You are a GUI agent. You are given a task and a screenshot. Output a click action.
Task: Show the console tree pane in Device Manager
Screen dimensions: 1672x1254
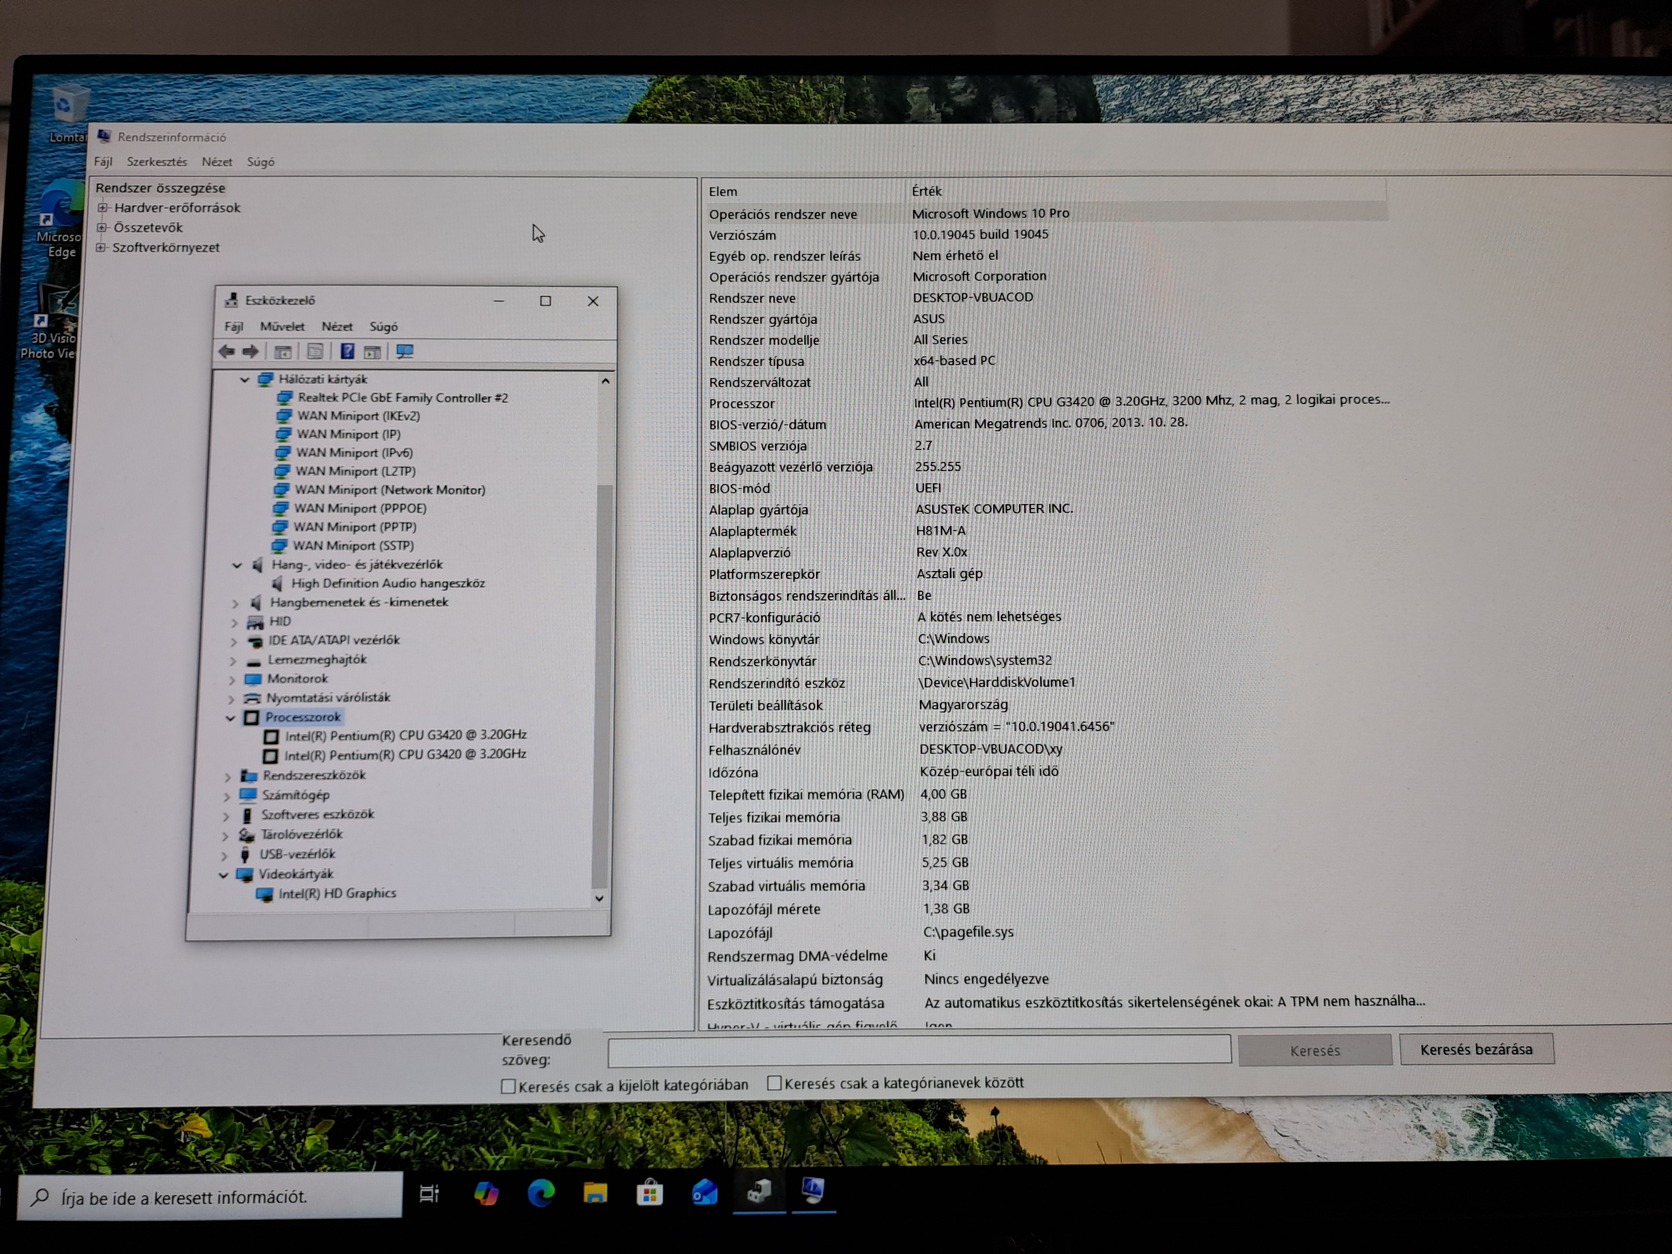[283, 351]
